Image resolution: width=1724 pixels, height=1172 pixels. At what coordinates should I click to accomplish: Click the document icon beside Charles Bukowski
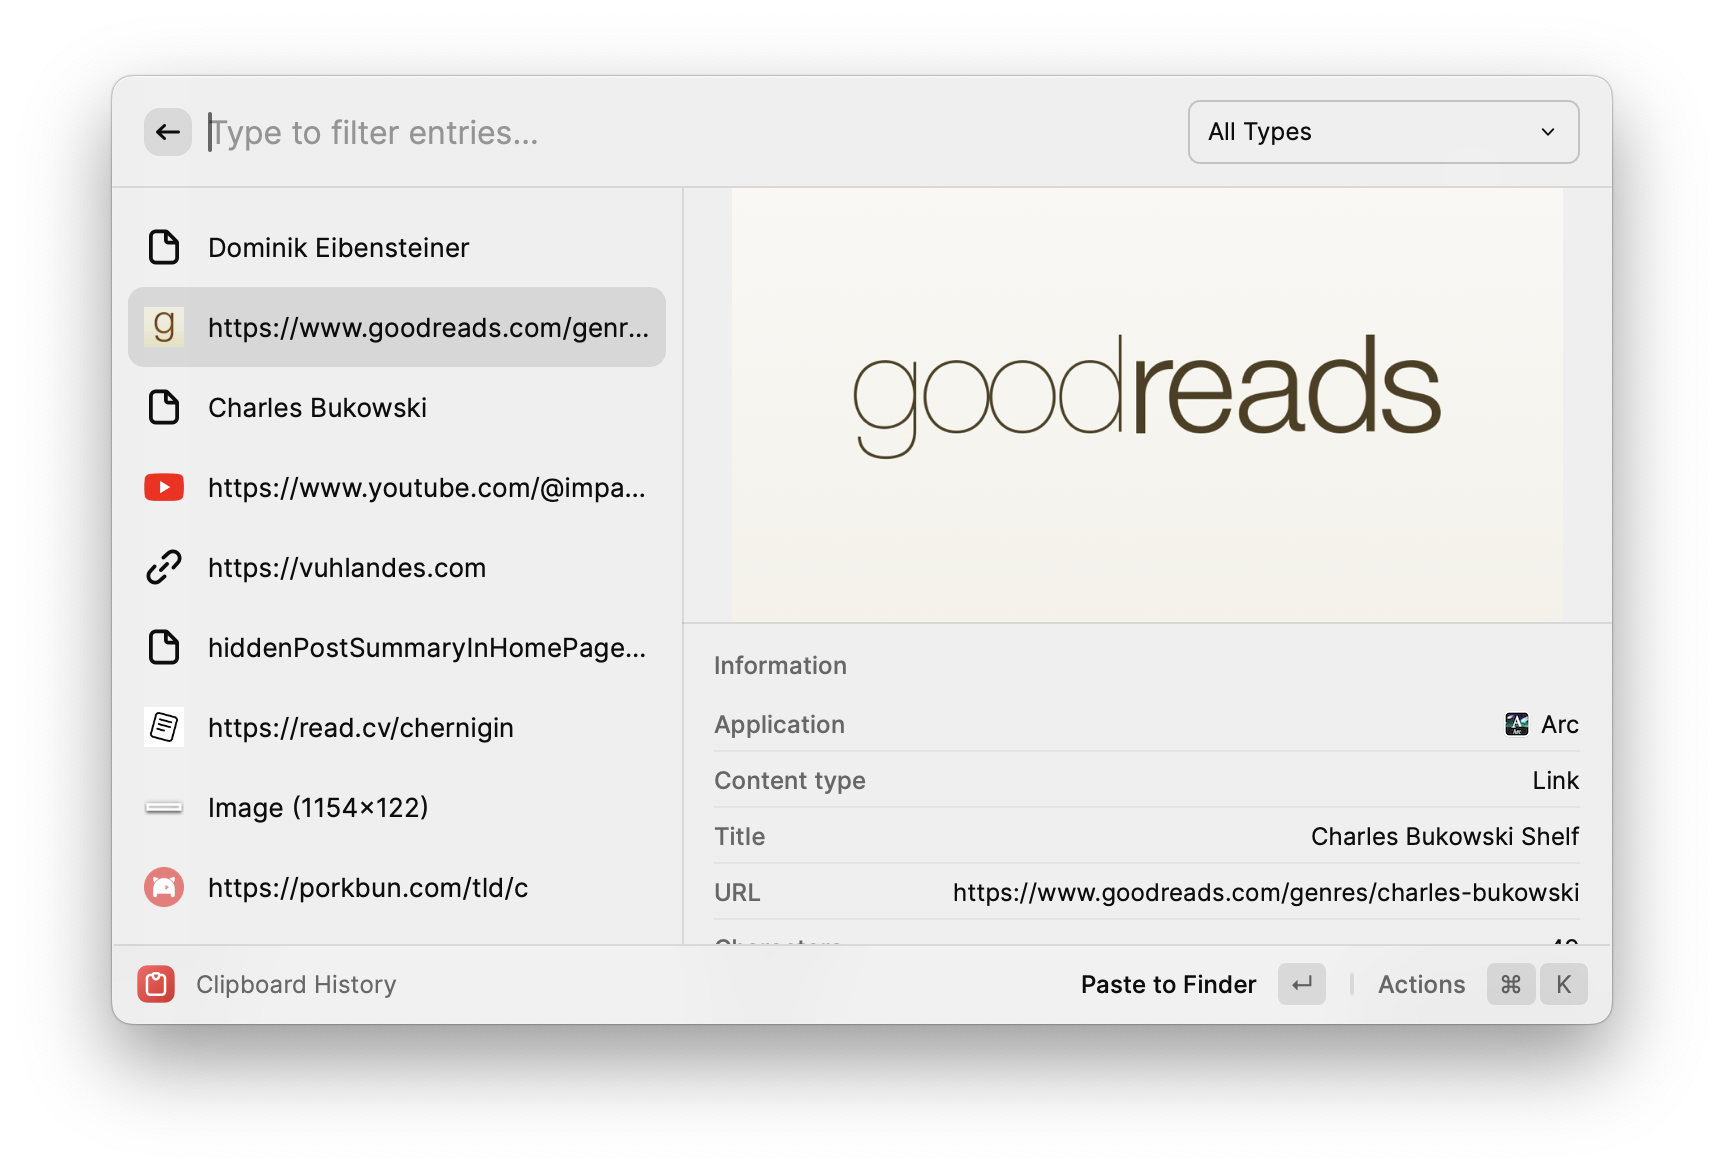click(x=164, y=407)
